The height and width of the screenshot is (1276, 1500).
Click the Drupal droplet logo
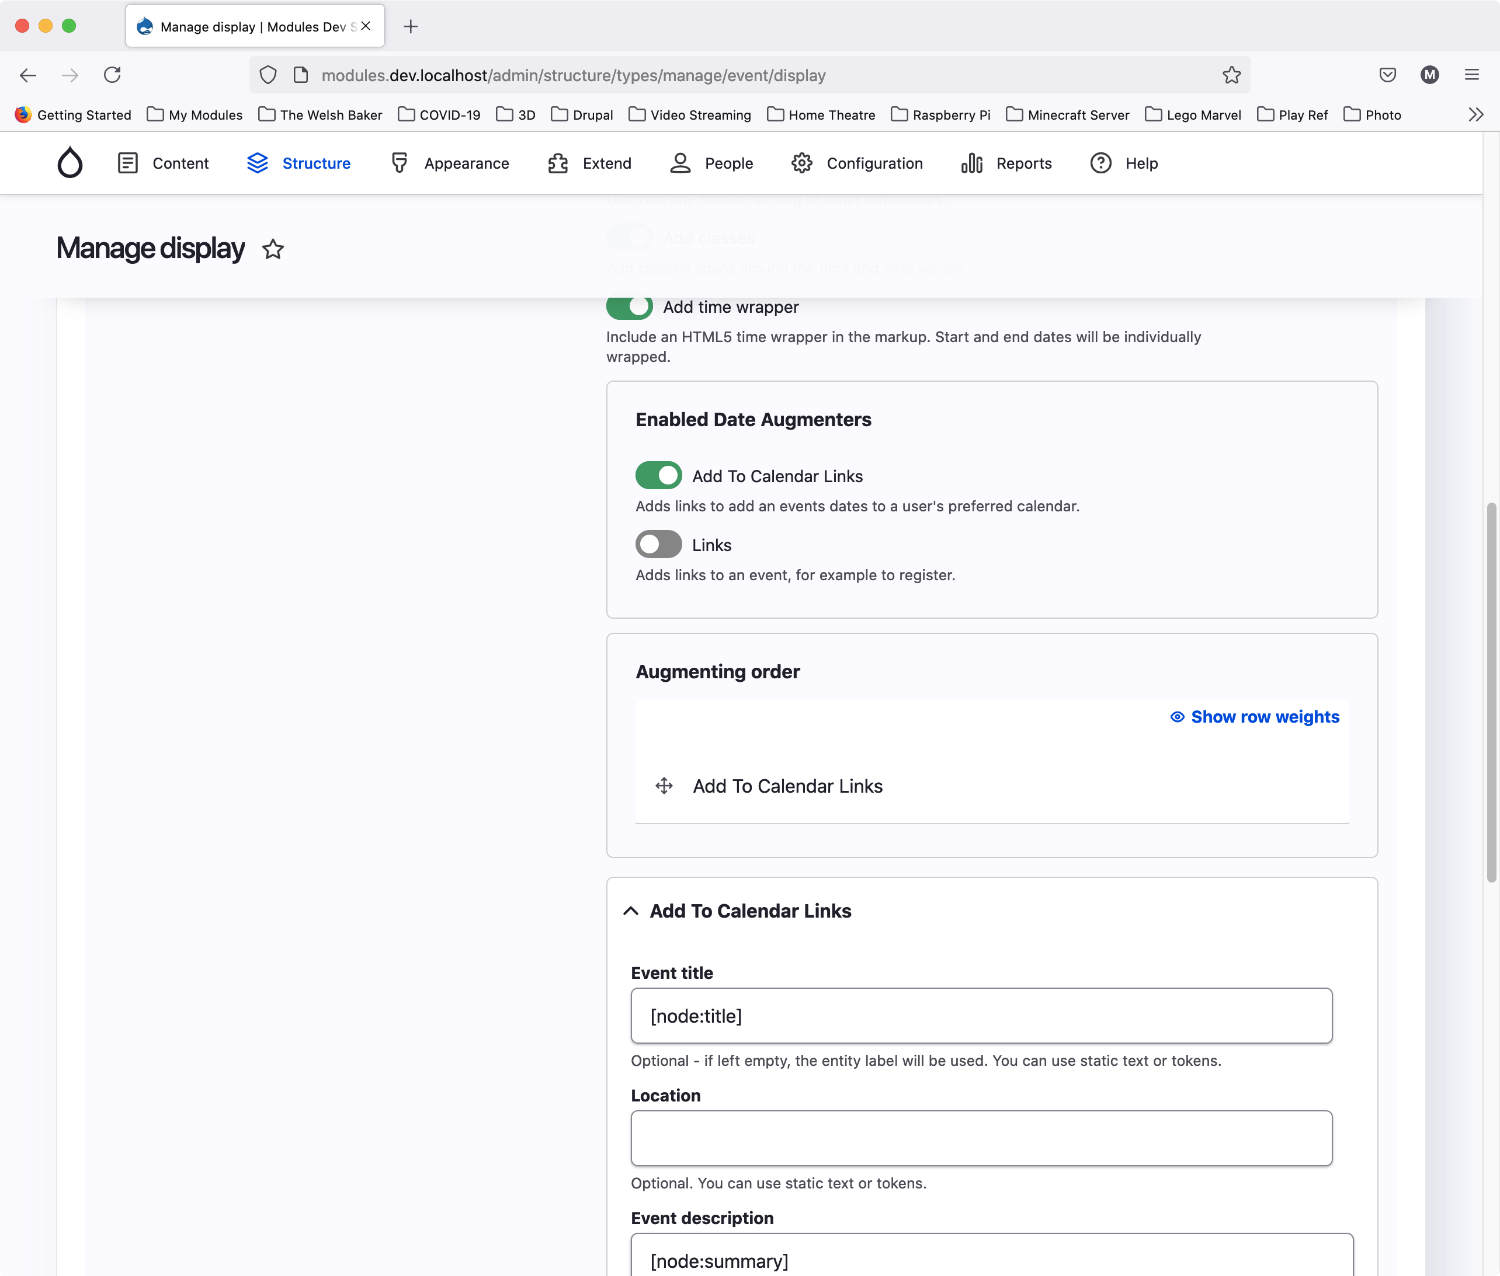point(70,162)
